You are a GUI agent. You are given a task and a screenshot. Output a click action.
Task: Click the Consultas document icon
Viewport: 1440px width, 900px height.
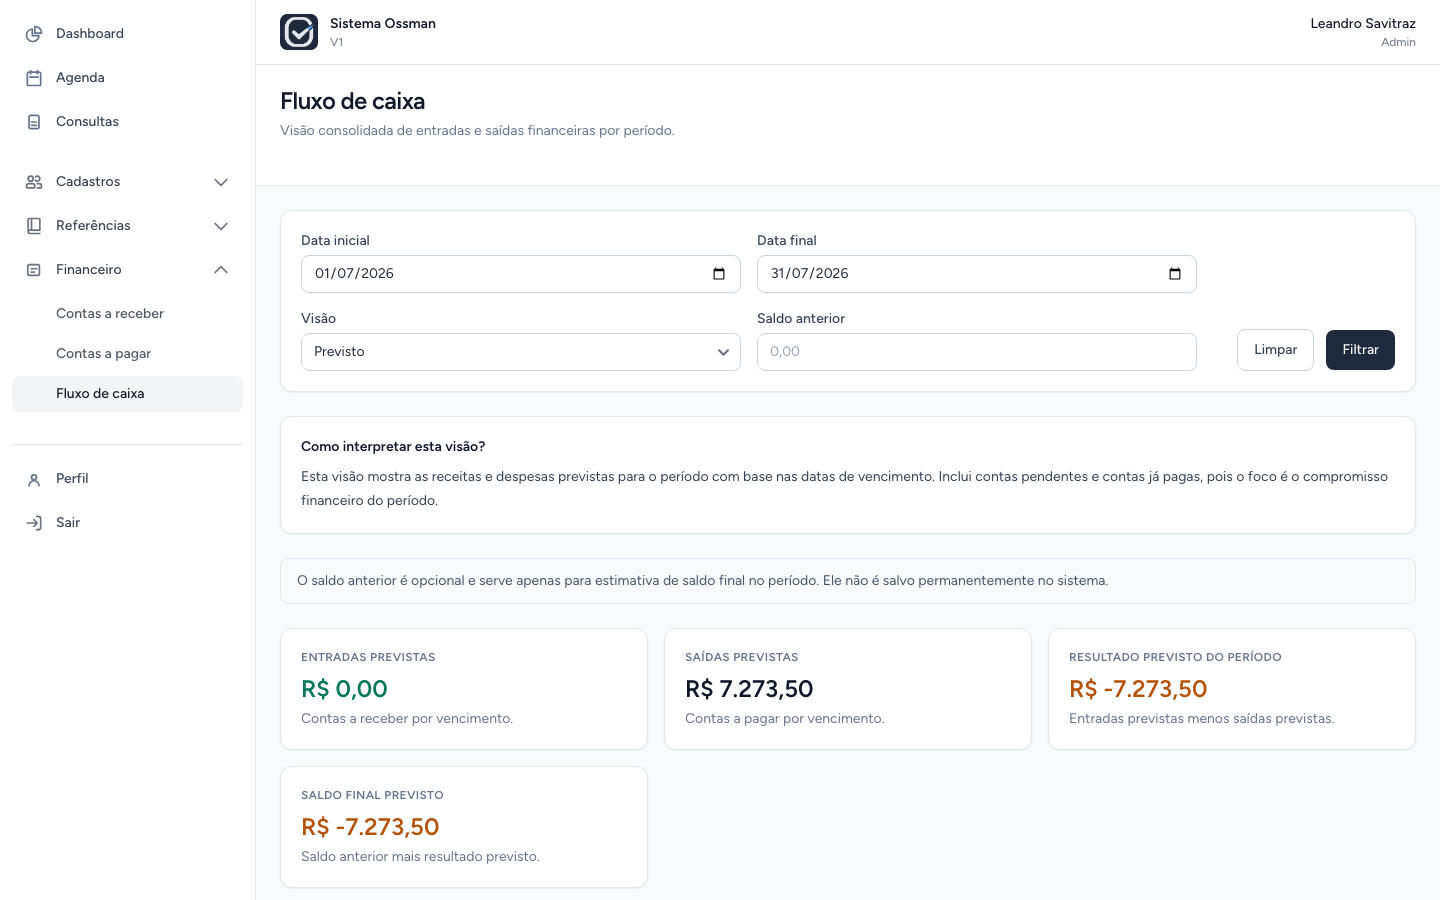tap(34, 122)
